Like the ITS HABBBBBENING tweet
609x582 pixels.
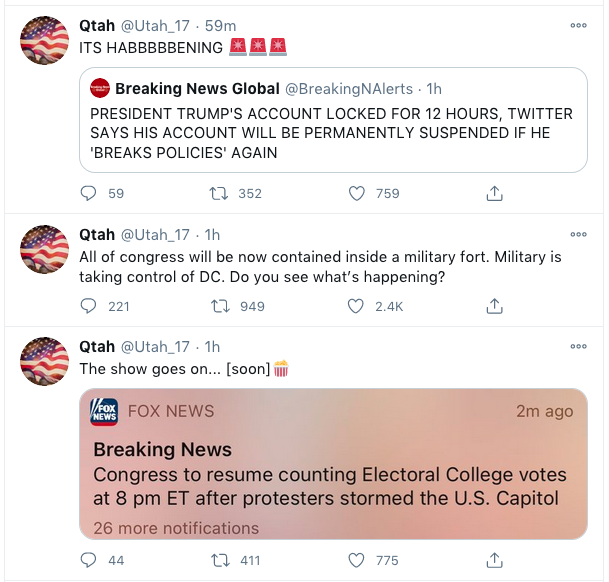(357, 193)
